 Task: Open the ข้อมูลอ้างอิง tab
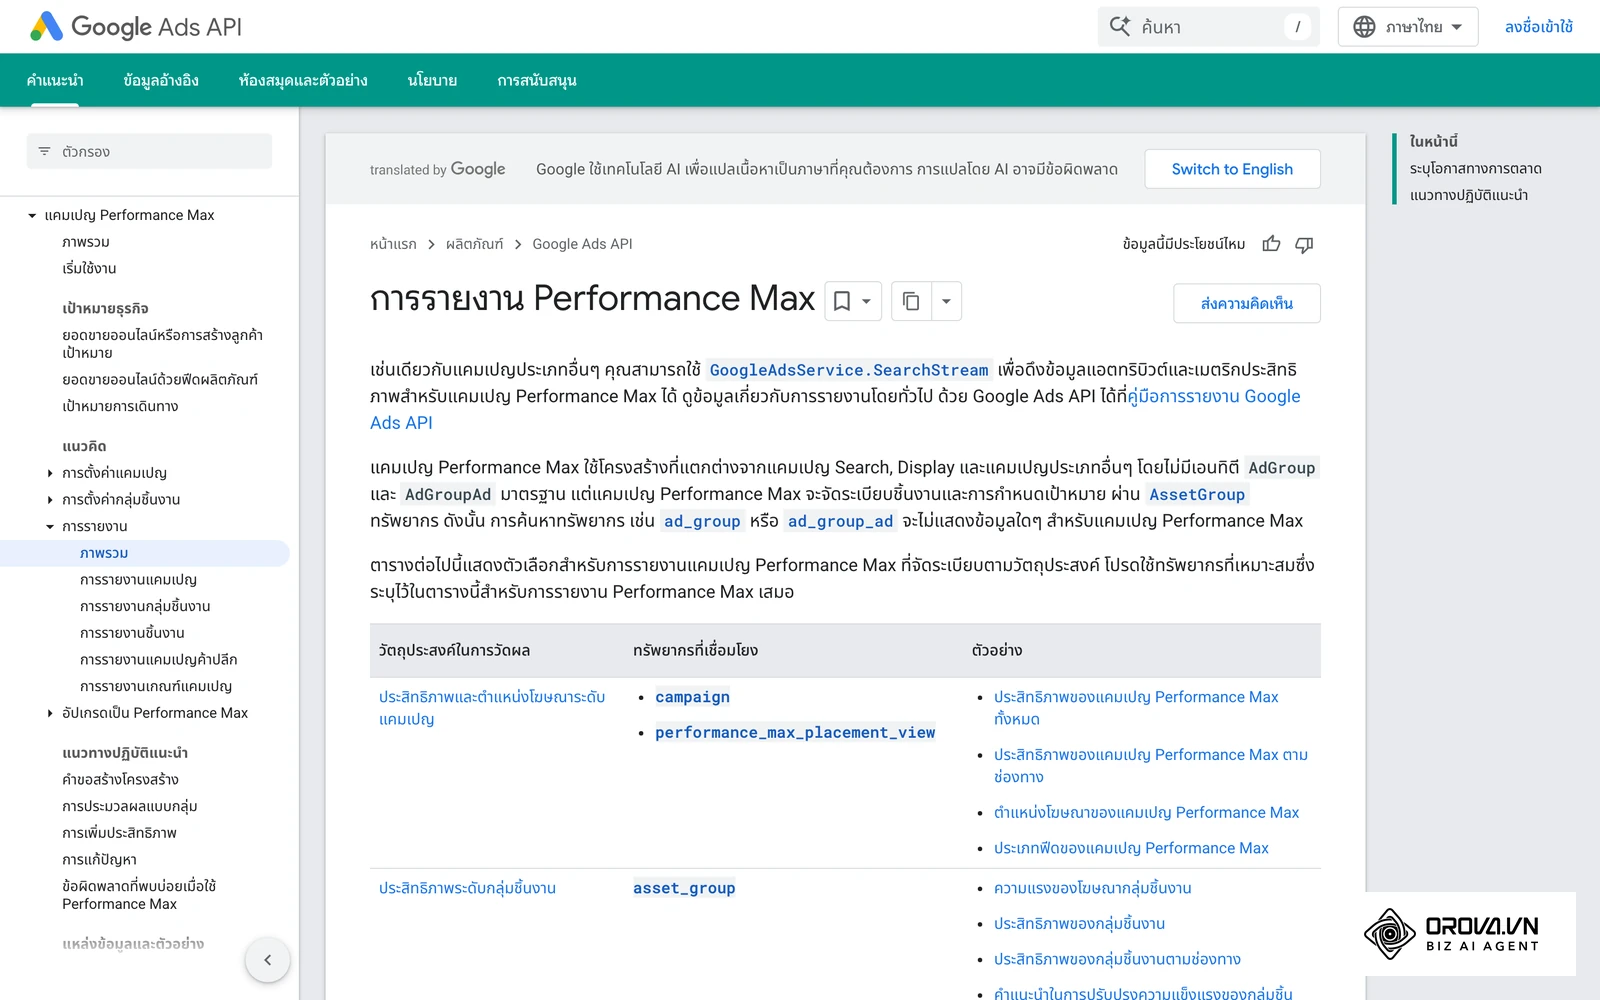pos(161,80)
